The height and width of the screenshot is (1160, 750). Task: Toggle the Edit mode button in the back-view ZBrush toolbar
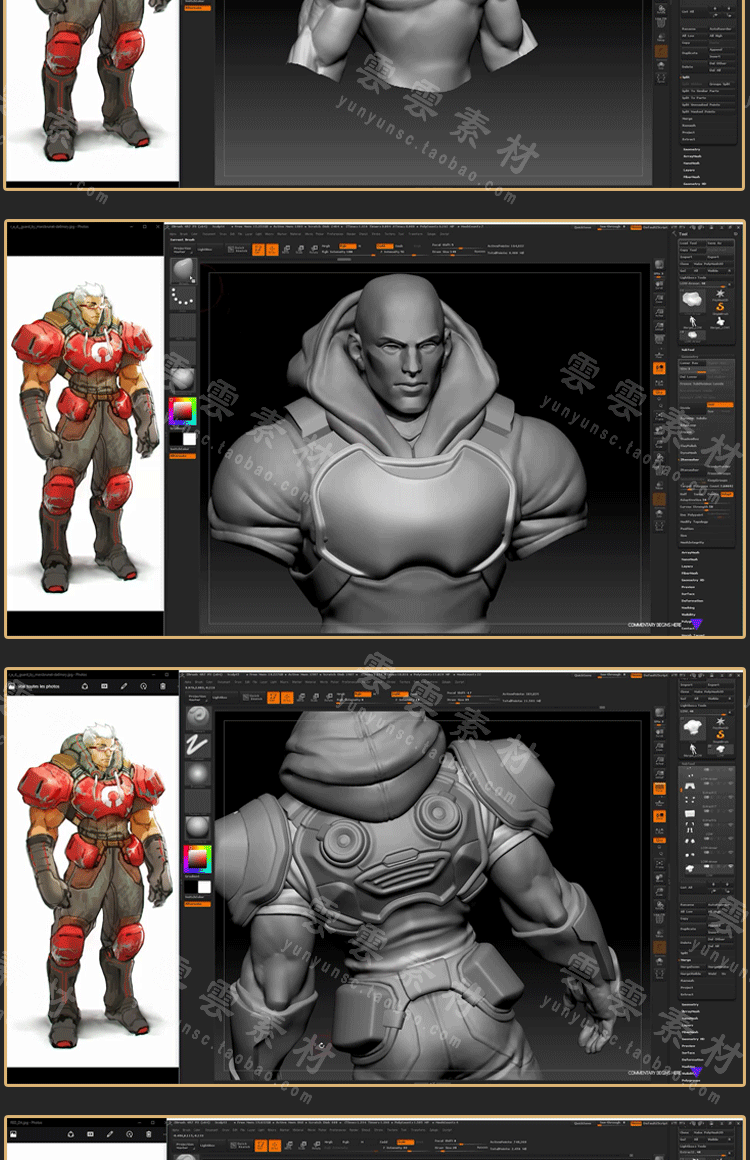(x=272, y=697)
